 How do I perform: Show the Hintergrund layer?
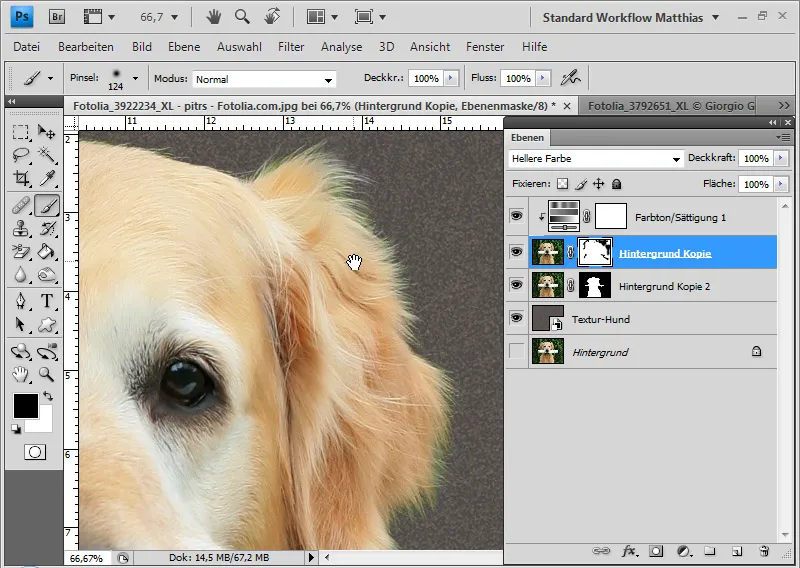click(x=516, y=351)
